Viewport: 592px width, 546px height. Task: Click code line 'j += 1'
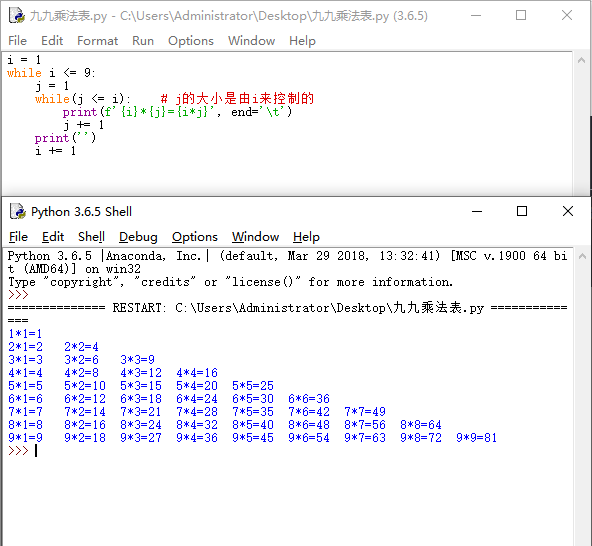pyautogui.click(x=83, y=125)
